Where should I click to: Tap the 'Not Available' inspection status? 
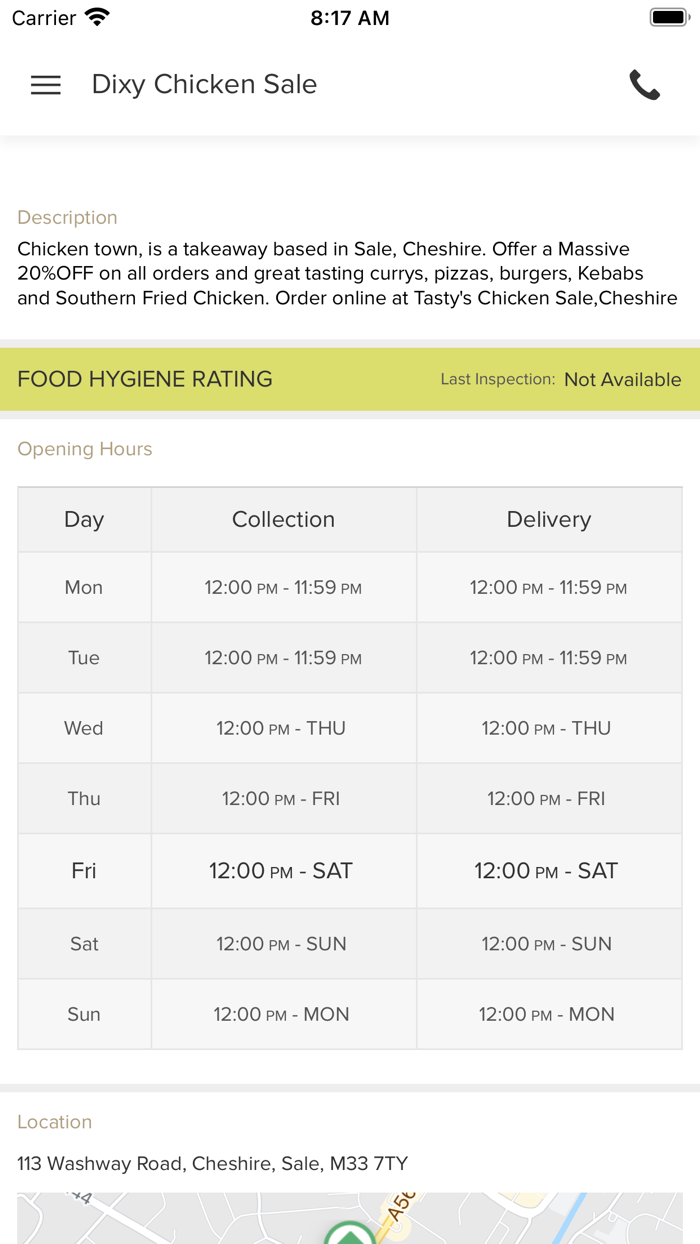pyautogui.click(x=622, y=380)
